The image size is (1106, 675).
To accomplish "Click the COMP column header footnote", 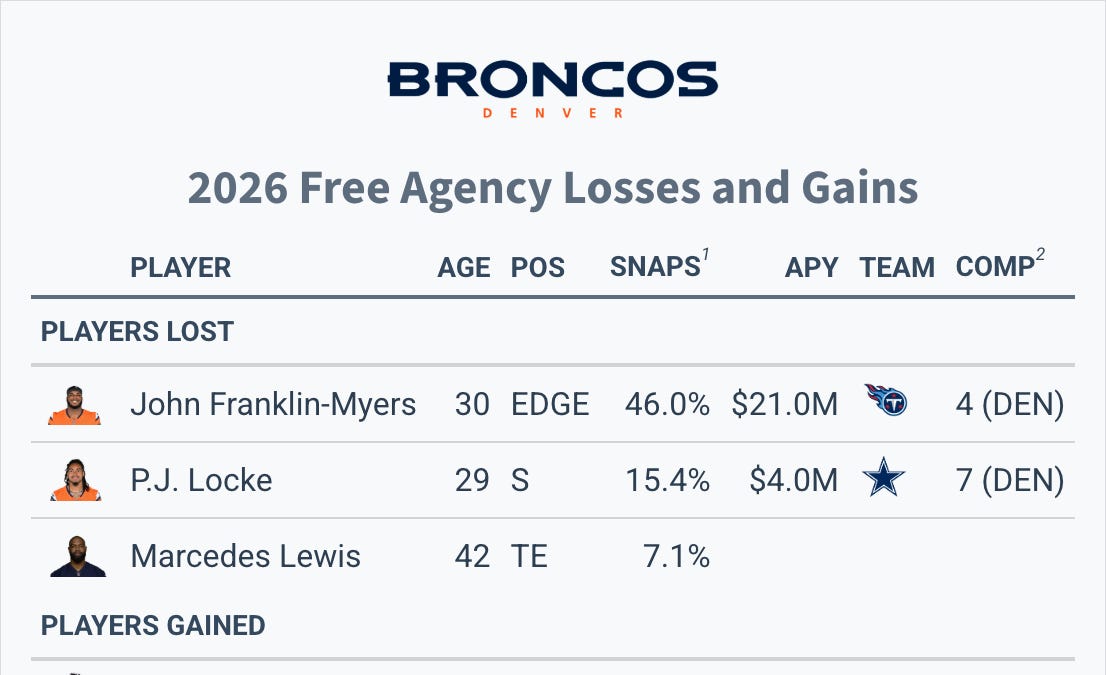I will coord(1040,254).
